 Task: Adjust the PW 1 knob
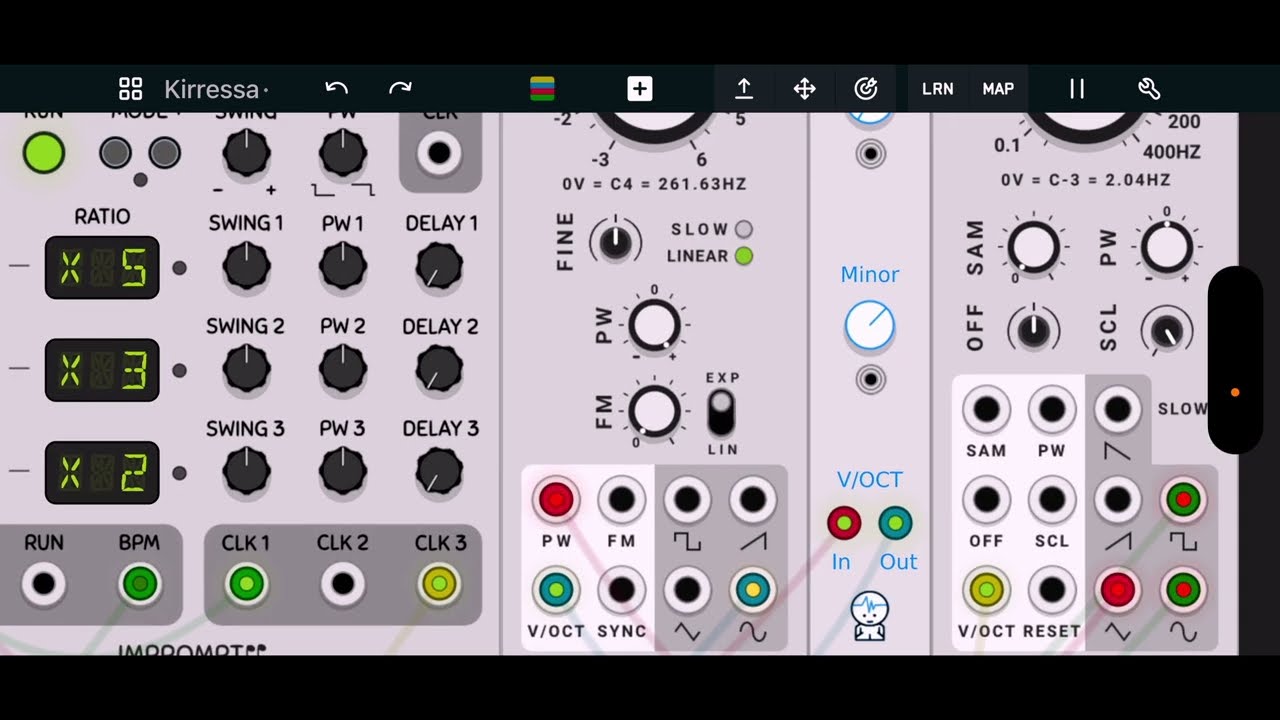click(x=343, y=267)
